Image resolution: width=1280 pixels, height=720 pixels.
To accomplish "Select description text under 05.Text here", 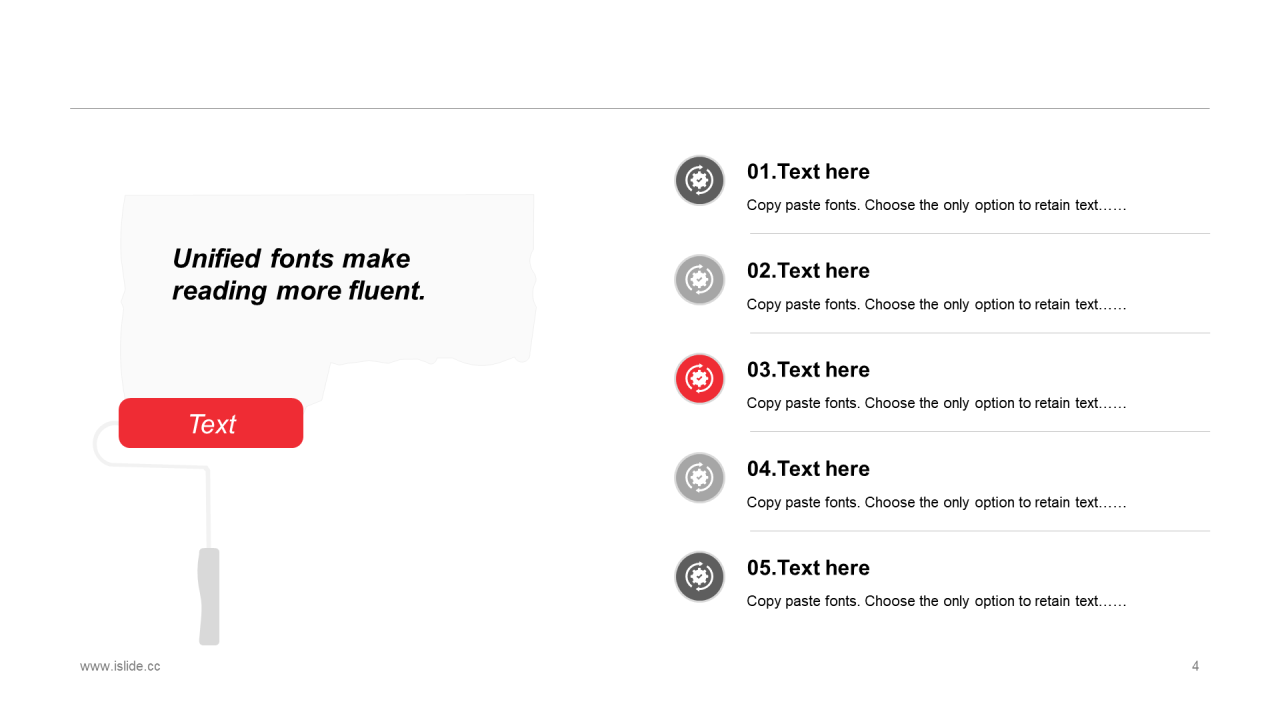I will pyautogui.click(x=936, y=602).
